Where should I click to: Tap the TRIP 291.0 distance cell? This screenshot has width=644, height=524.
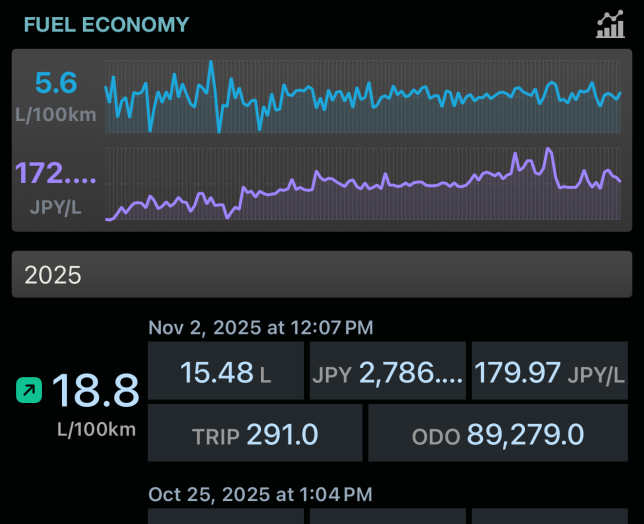pos(255,433)
